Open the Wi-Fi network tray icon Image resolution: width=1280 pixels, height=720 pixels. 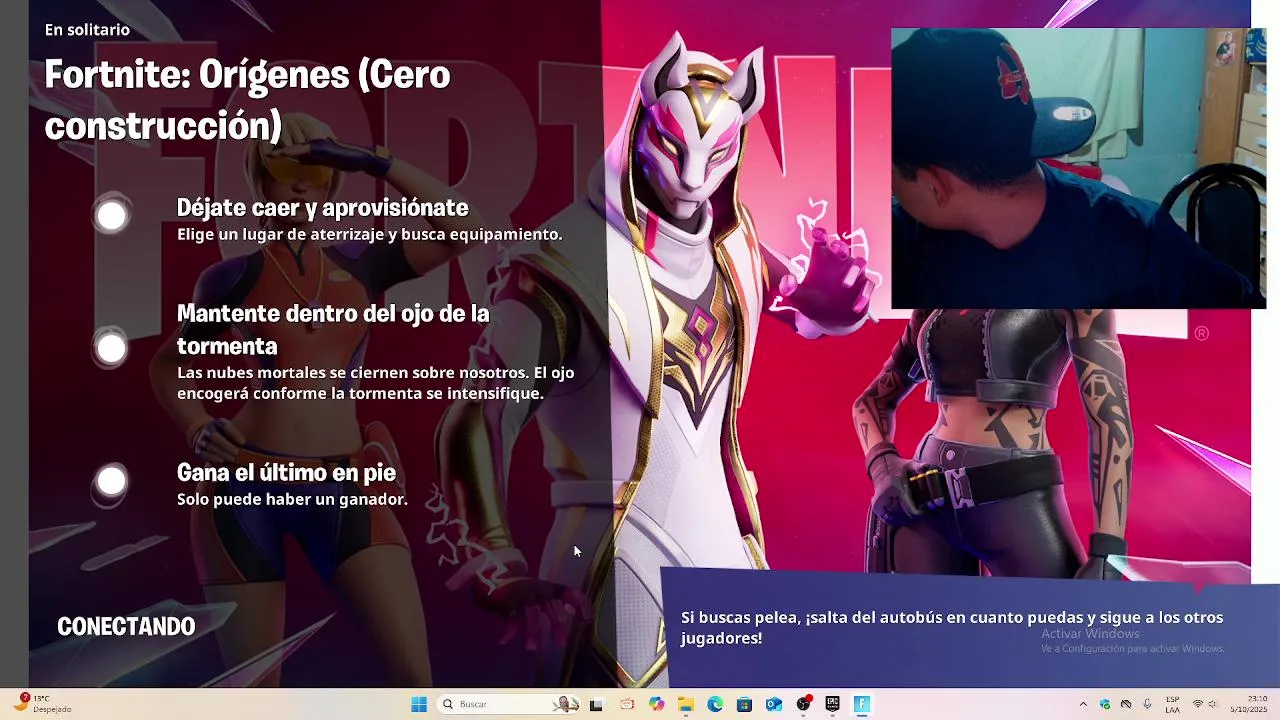1198,704
